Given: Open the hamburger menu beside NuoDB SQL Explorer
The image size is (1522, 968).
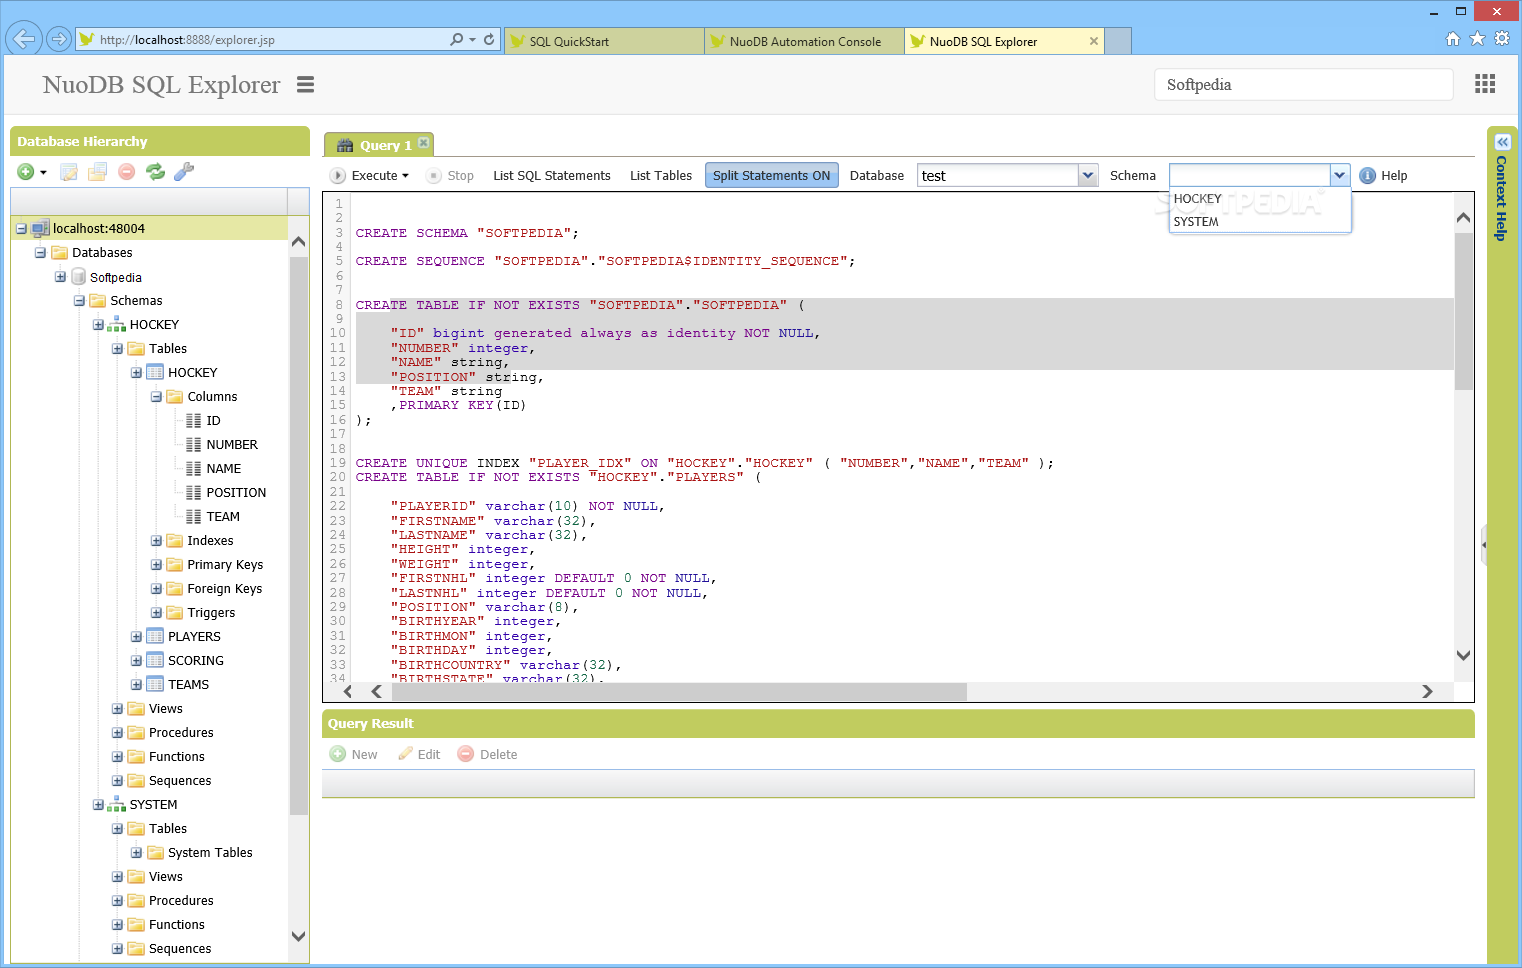Looking at the screenshot, I should pyautogui.click(x=306, y=85).
